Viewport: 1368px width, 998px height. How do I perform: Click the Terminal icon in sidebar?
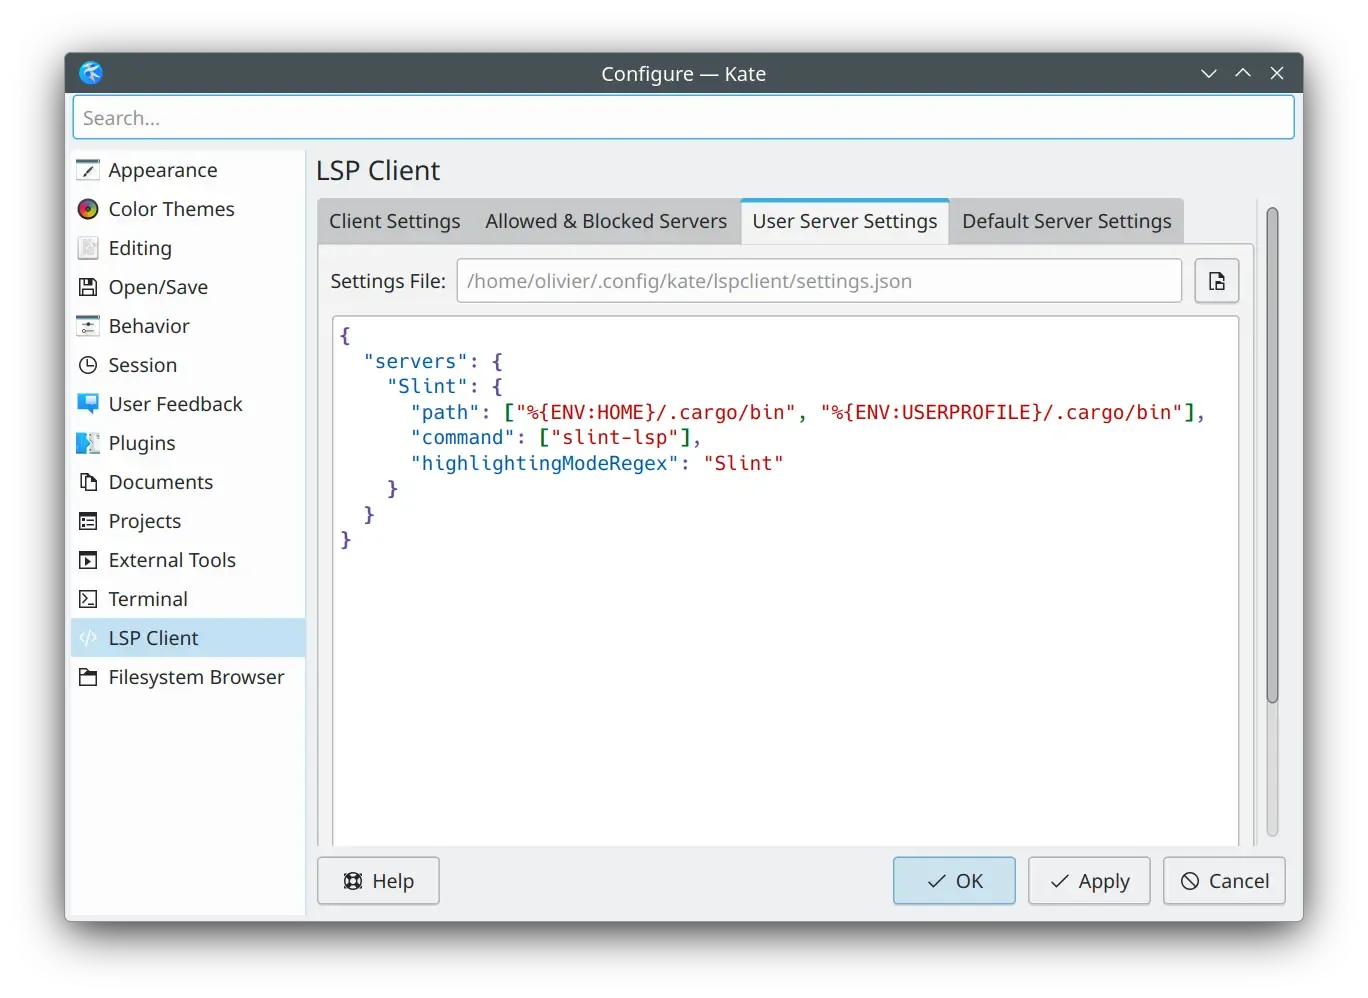pyautogui.click(x=88, y=599)
